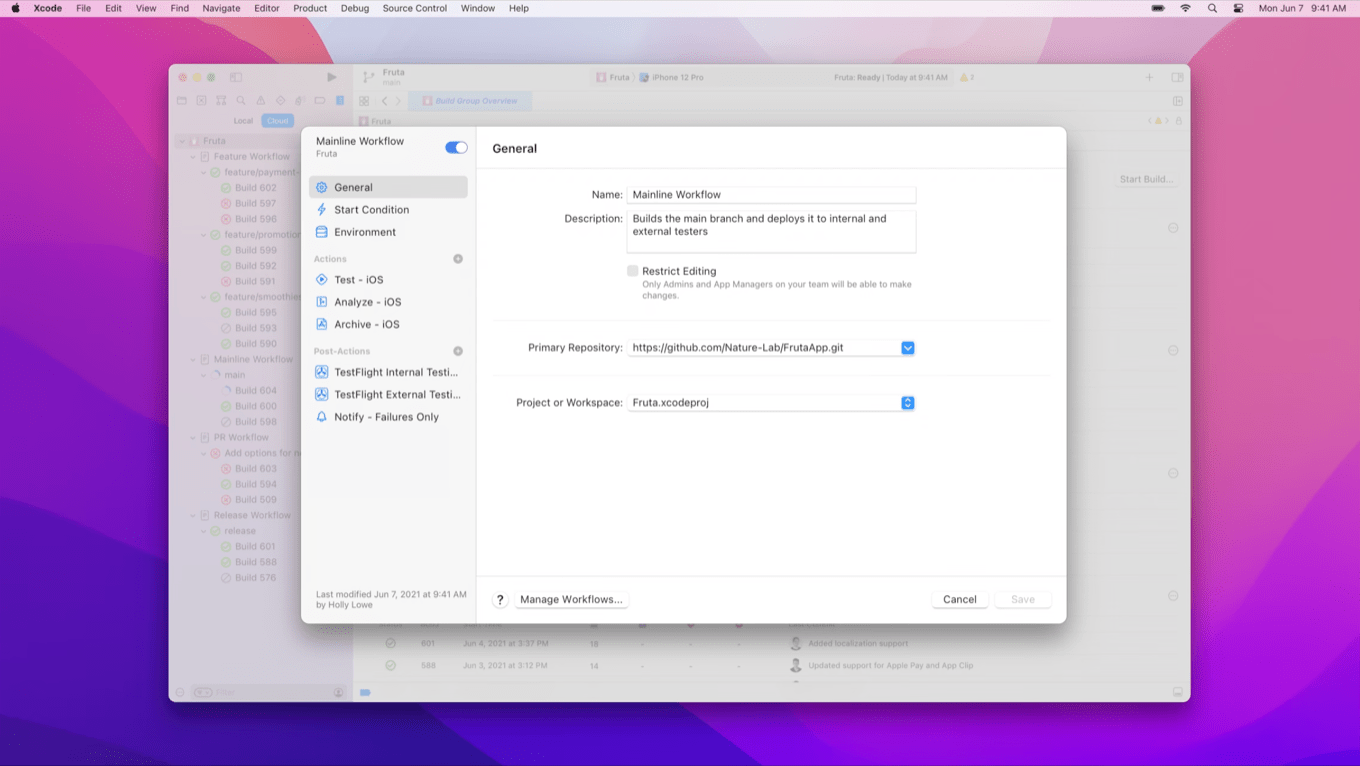This screenshot has width=1360, height=766.
Task: Open the File menu
Action: [83, 8]
